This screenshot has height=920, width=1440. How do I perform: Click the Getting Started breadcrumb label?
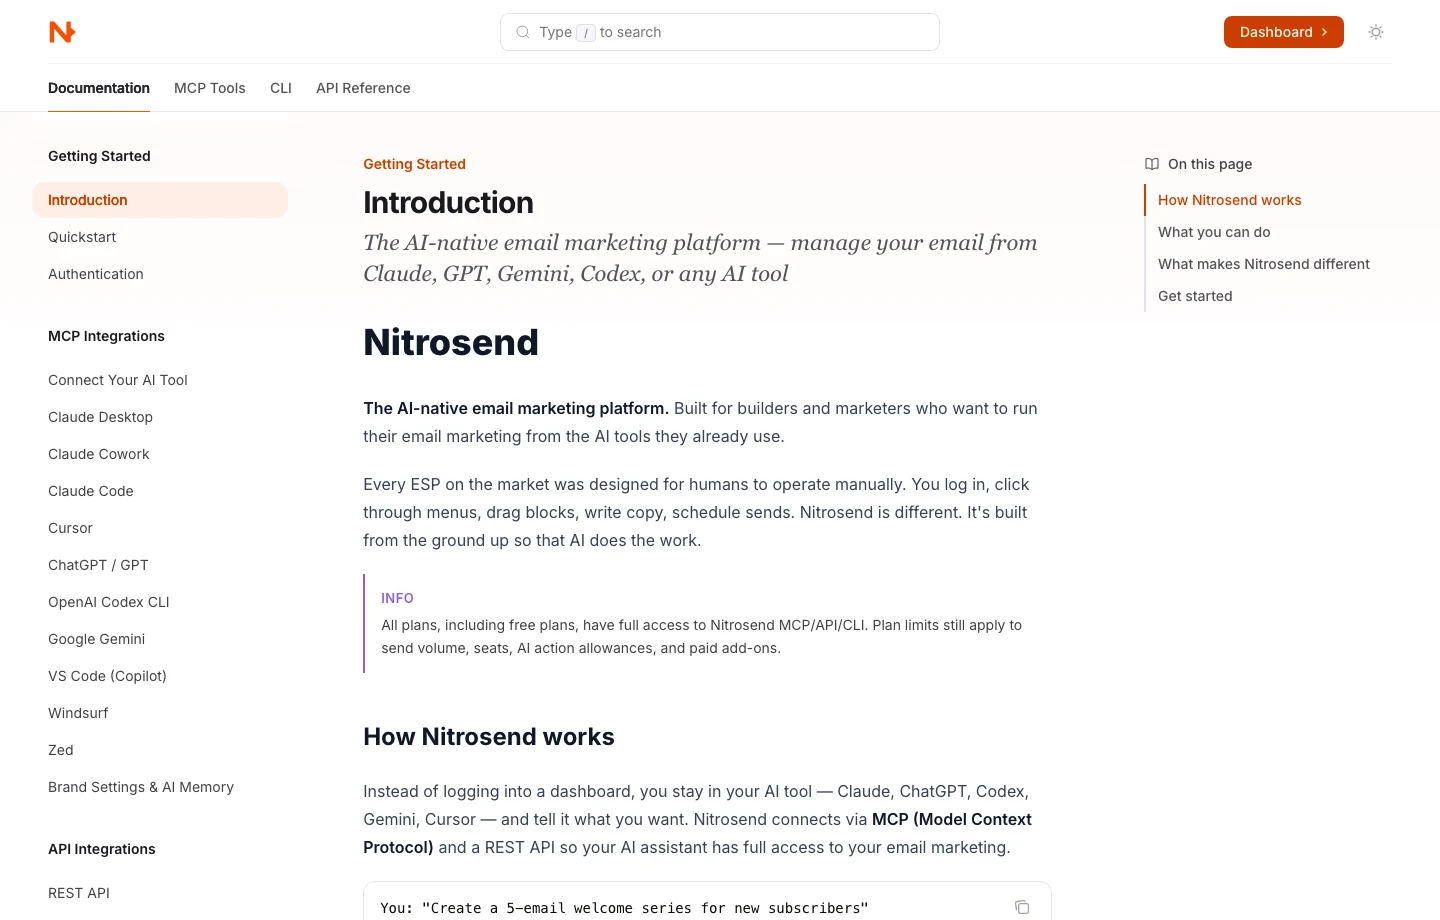point(414,164)
